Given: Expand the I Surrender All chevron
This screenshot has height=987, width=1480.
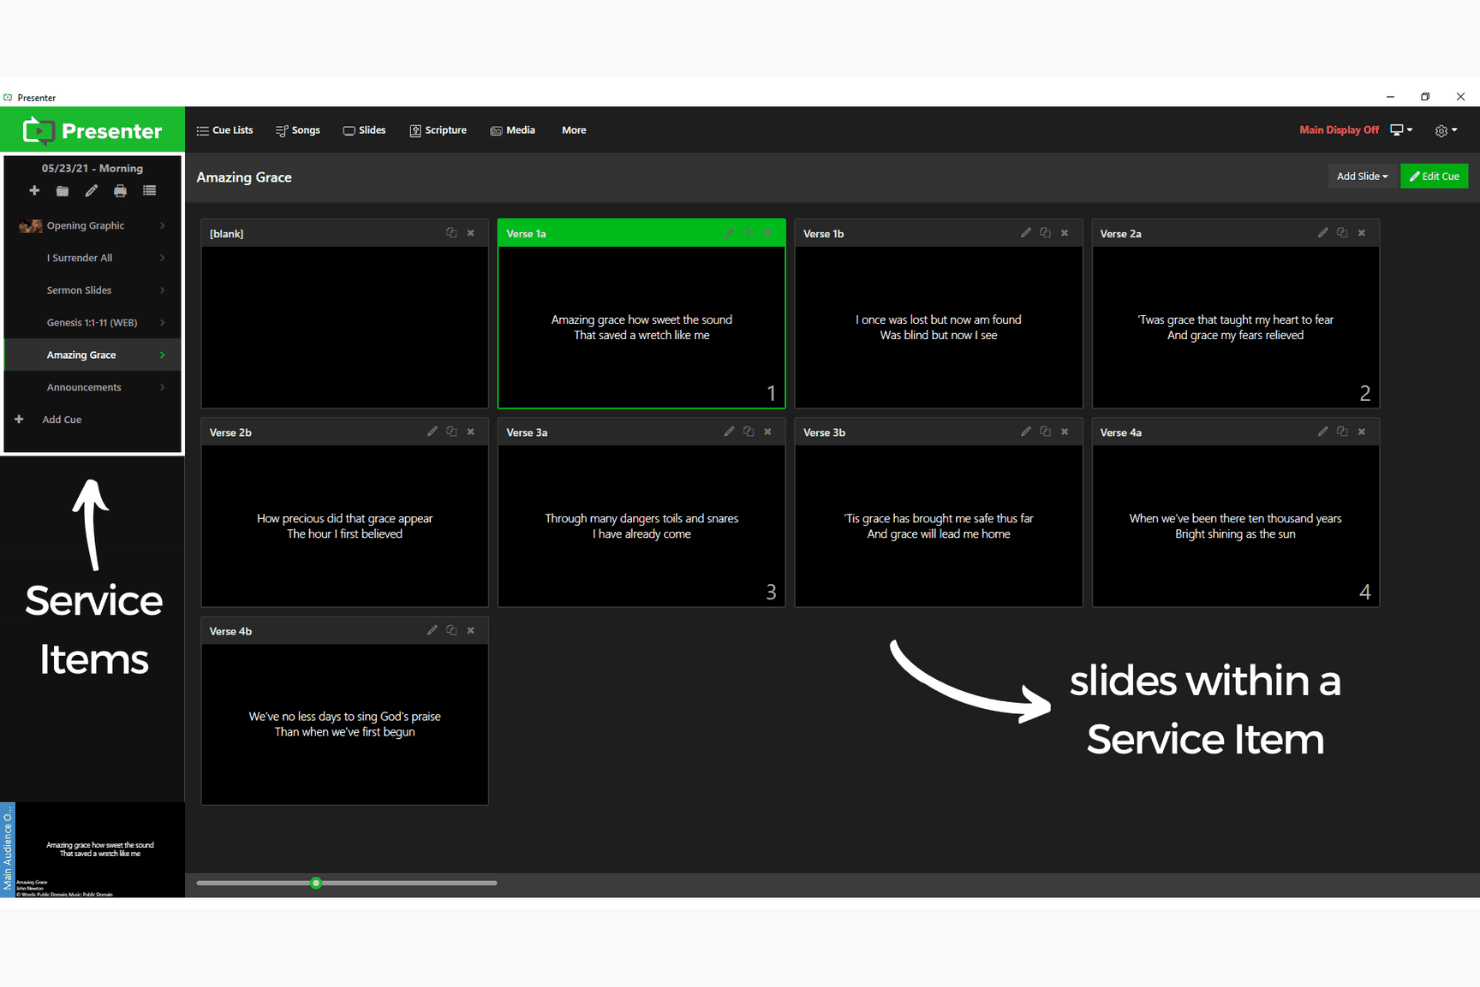Looking at the screenshot, I should 162,258.
